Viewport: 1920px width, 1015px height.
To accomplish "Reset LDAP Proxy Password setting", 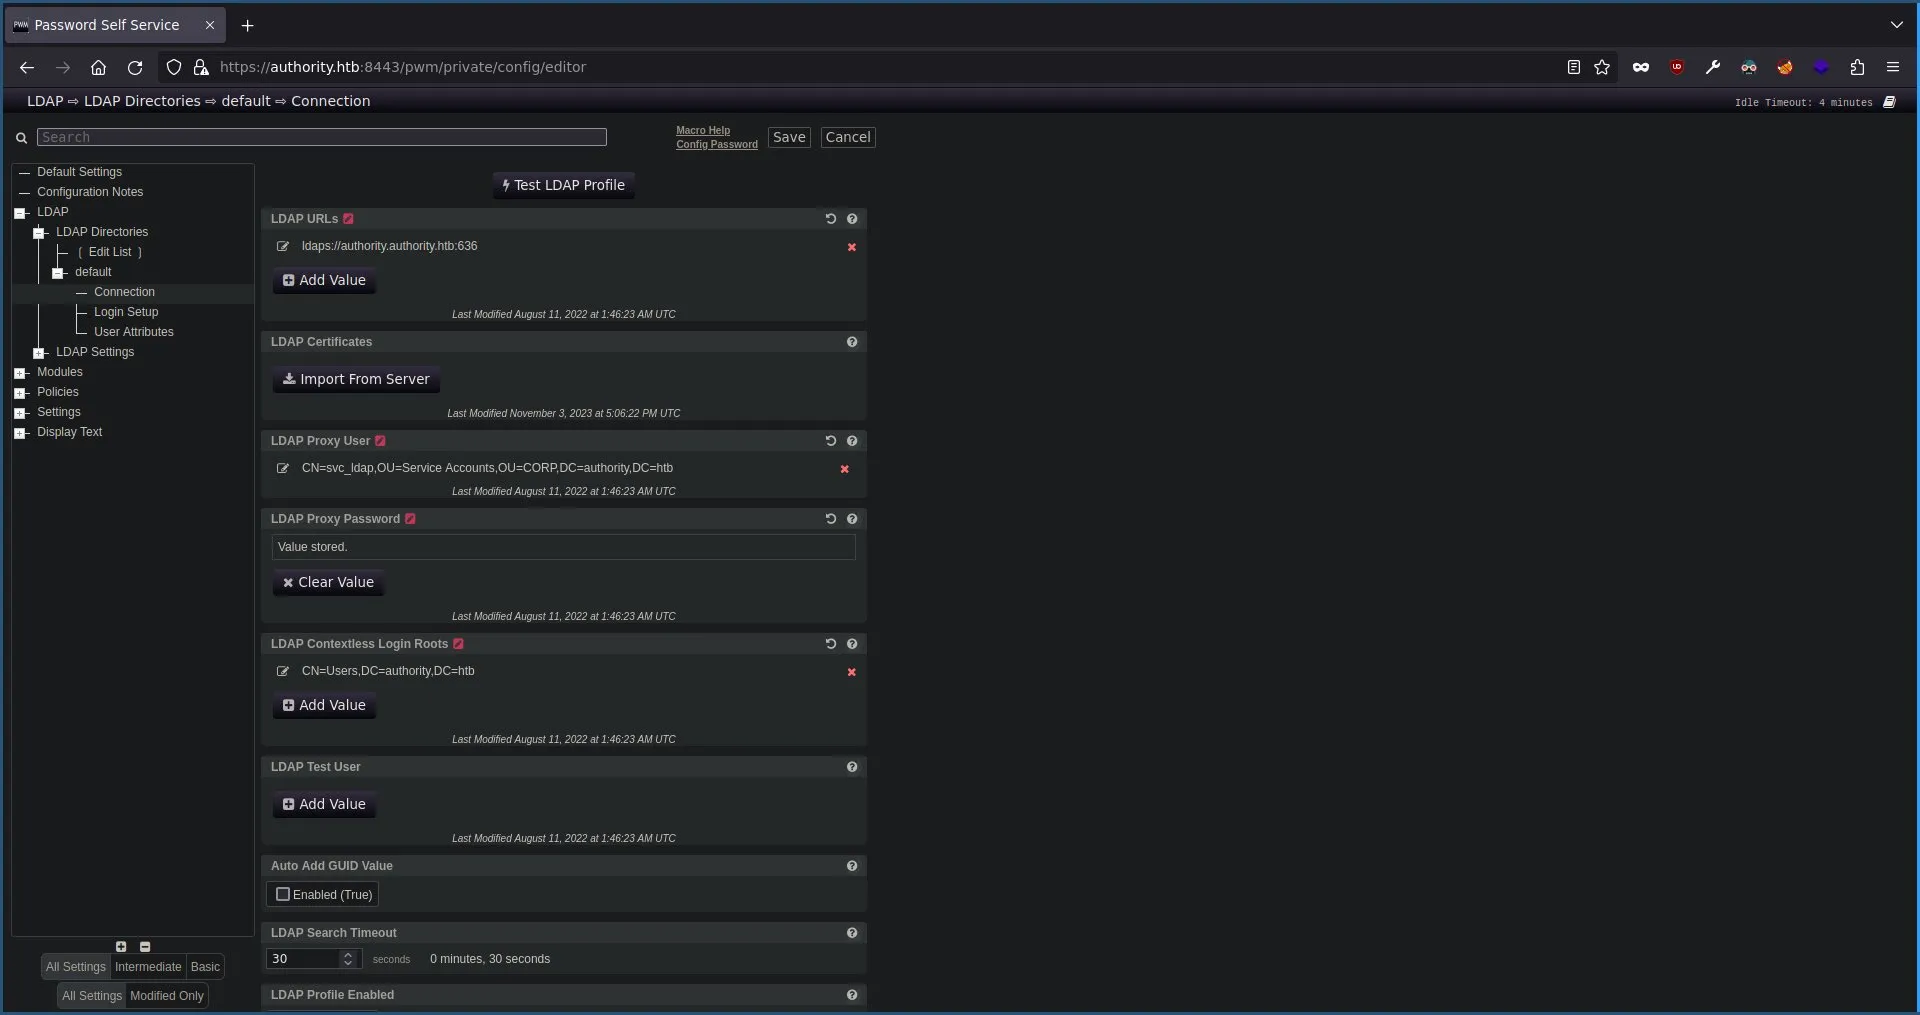I will (x=830, y=519).
